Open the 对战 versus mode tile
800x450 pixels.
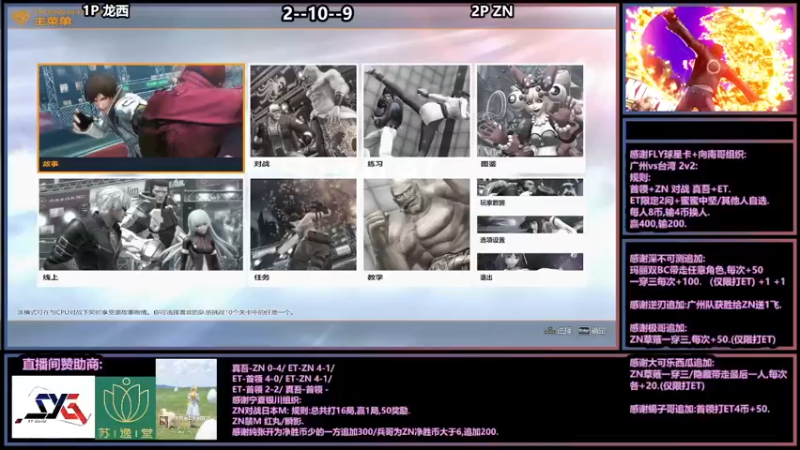(304, 118)
